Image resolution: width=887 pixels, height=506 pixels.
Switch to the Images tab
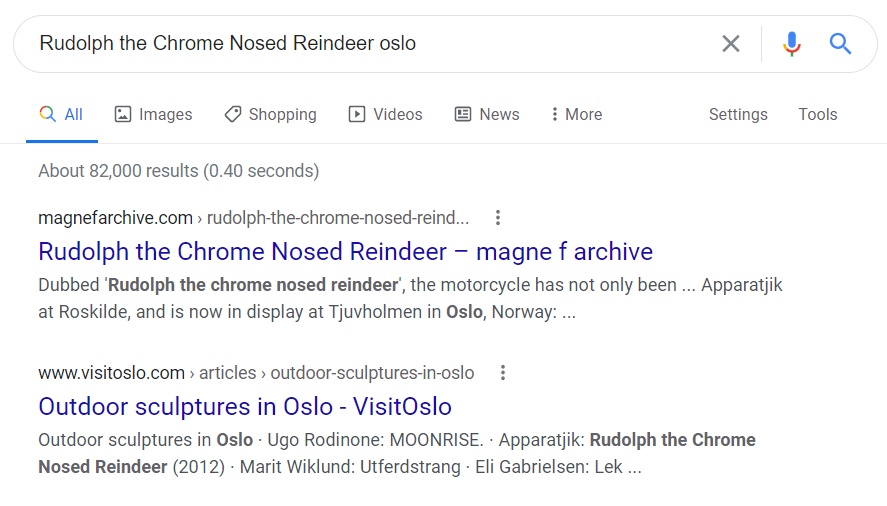point(165,114)
